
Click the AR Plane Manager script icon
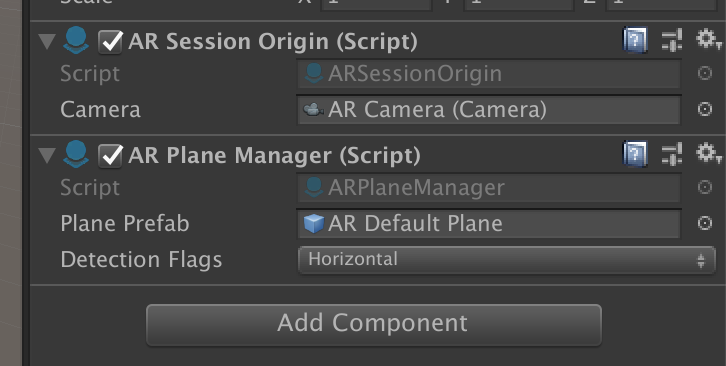[x=75, y=154]
